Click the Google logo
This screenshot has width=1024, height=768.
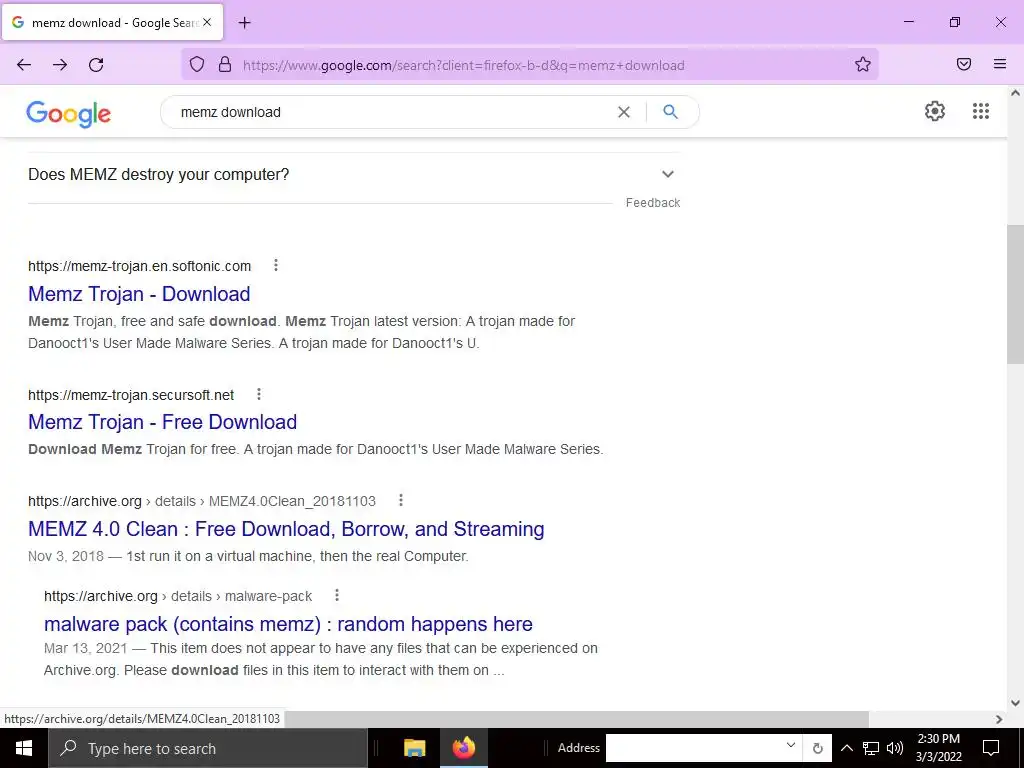(69, 114)
